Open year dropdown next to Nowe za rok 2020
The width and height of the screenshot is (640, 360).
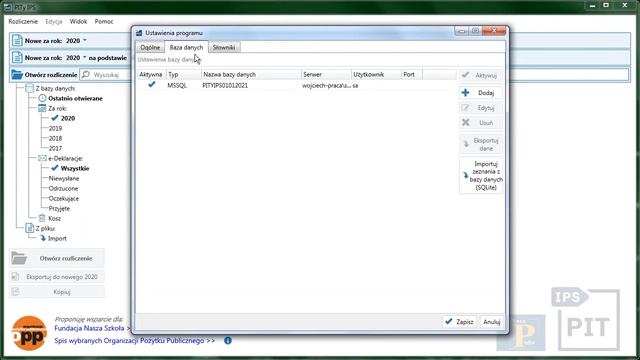click(85, 40)
